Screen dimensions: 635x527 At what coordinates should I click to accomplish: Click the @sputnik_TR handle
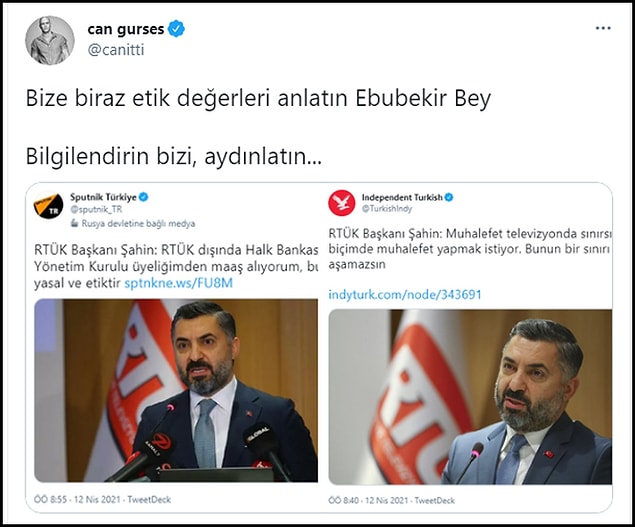pos(96,209)
